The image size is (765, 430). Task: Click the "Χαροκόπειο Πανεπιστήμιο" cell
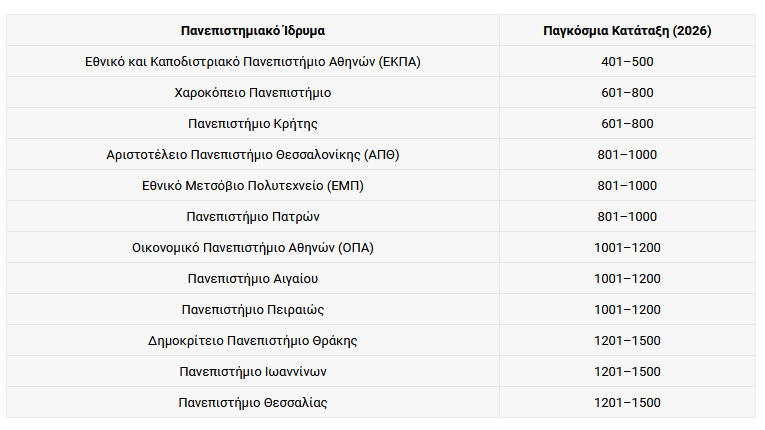[253, 92]
